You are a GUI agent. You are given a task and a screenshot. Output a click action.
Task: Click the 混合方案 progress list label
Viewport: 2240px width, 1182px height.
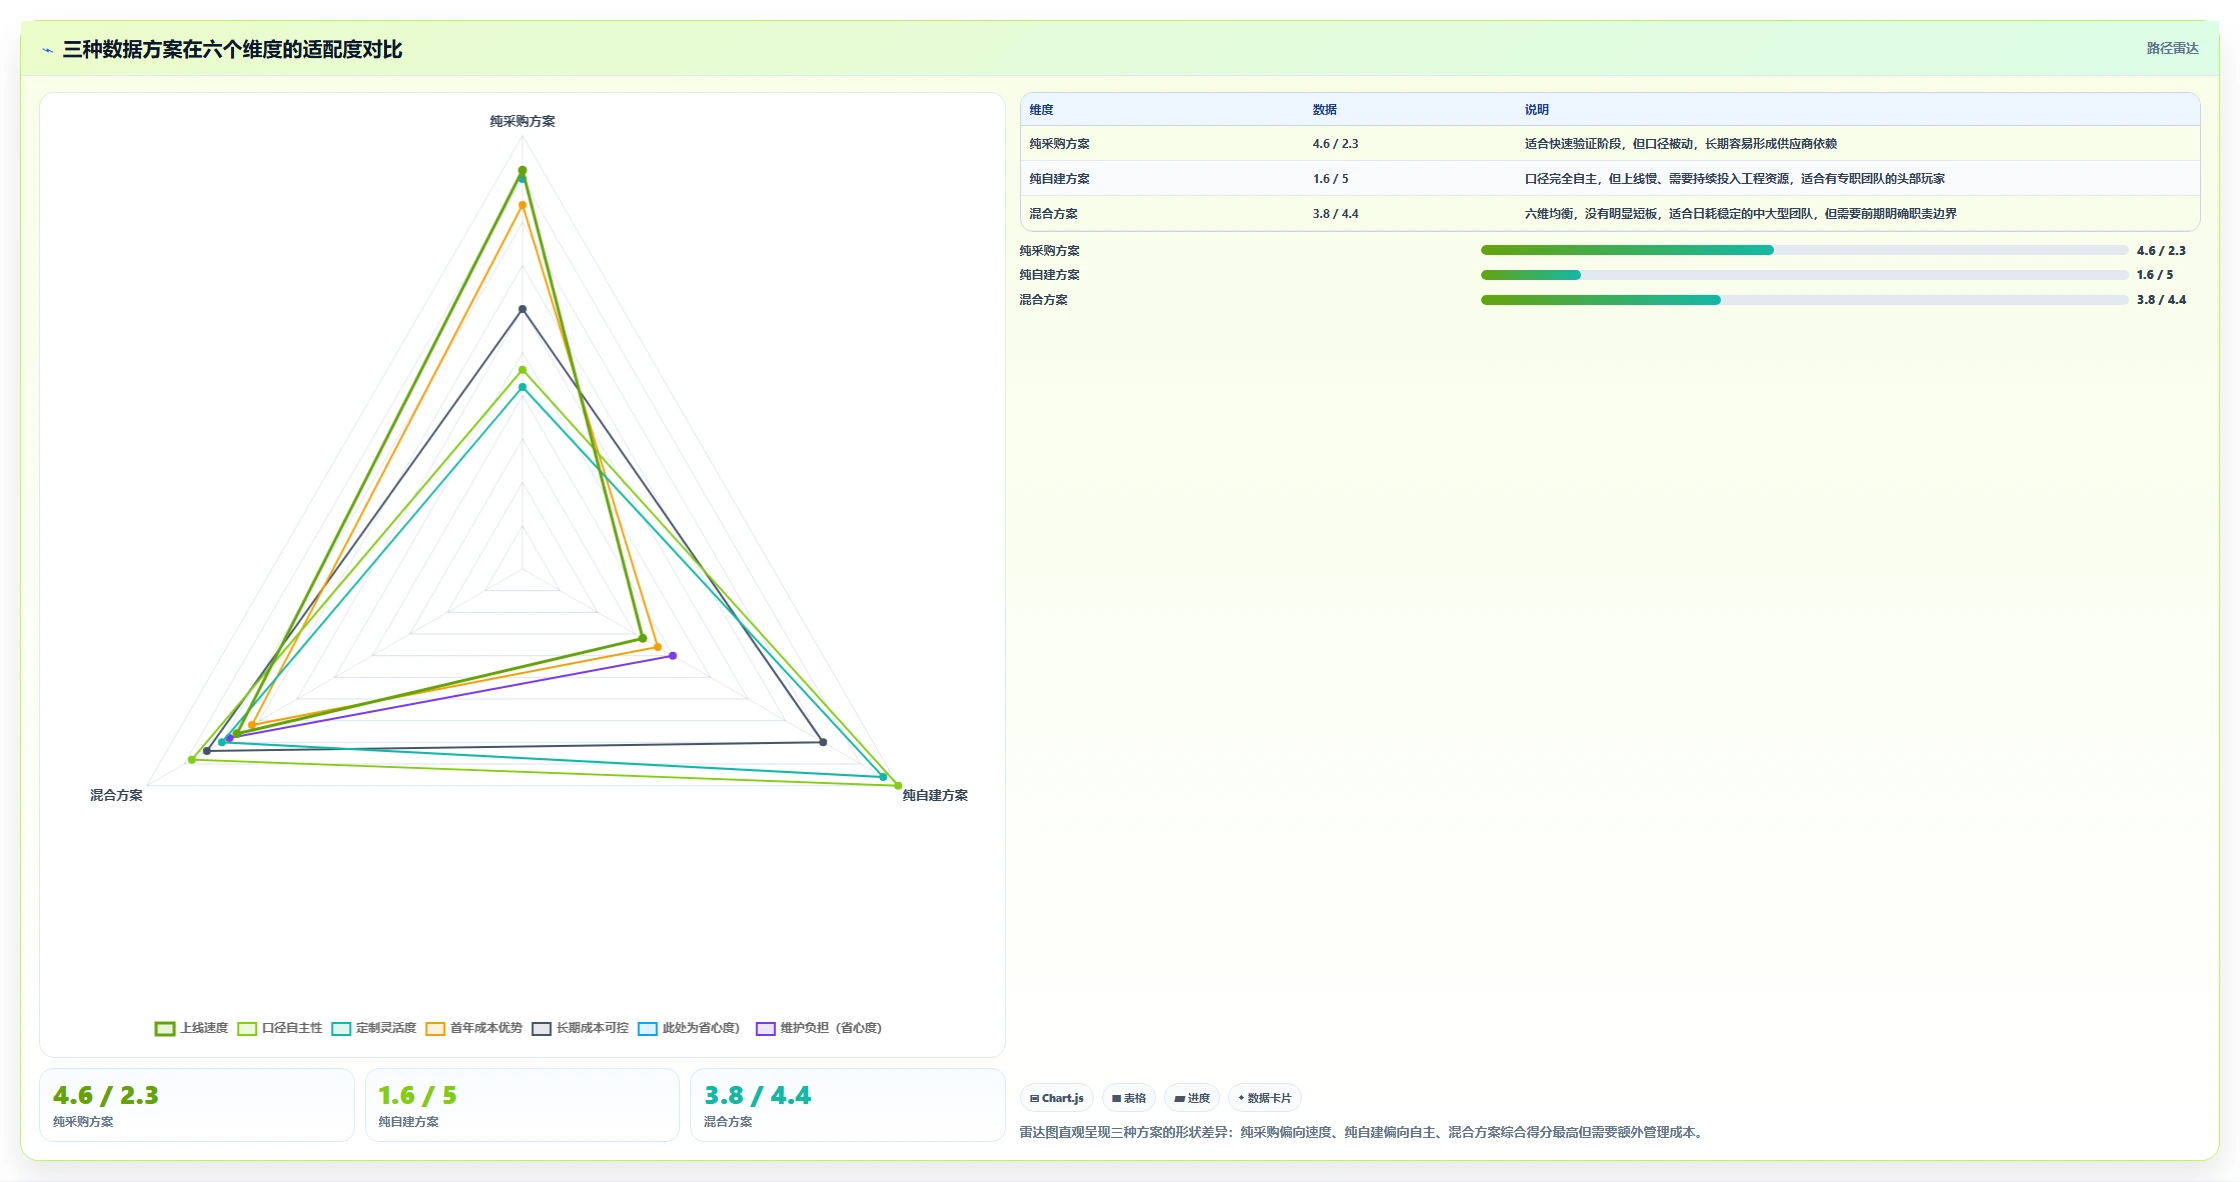[1043, 300]
